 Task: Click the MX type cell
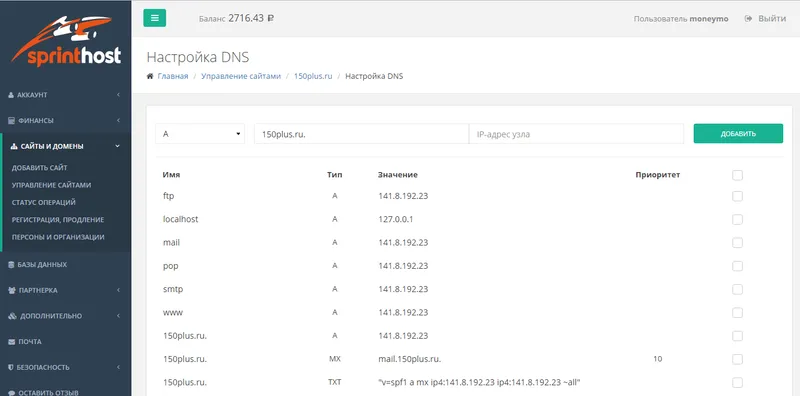tap(335, 359)
